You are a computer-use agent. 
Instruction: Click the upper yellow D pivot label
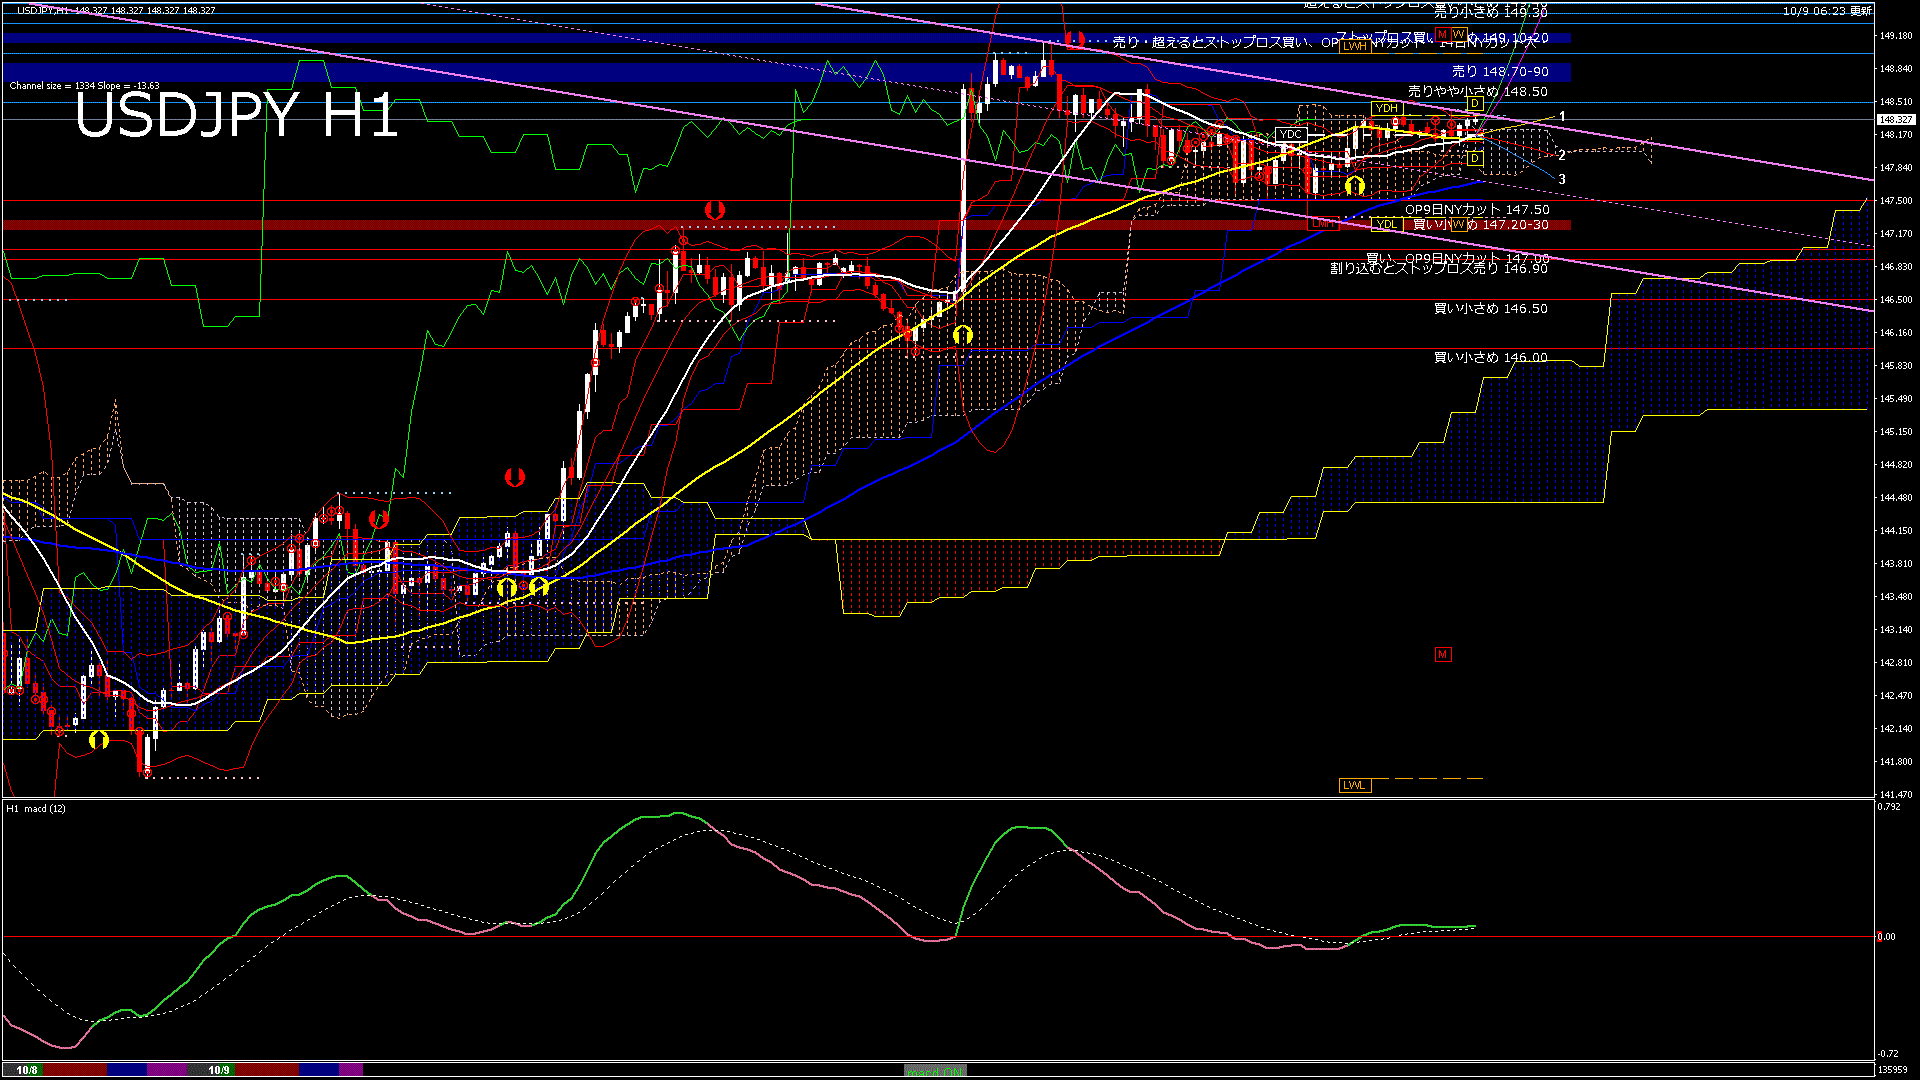point(1475,103)
